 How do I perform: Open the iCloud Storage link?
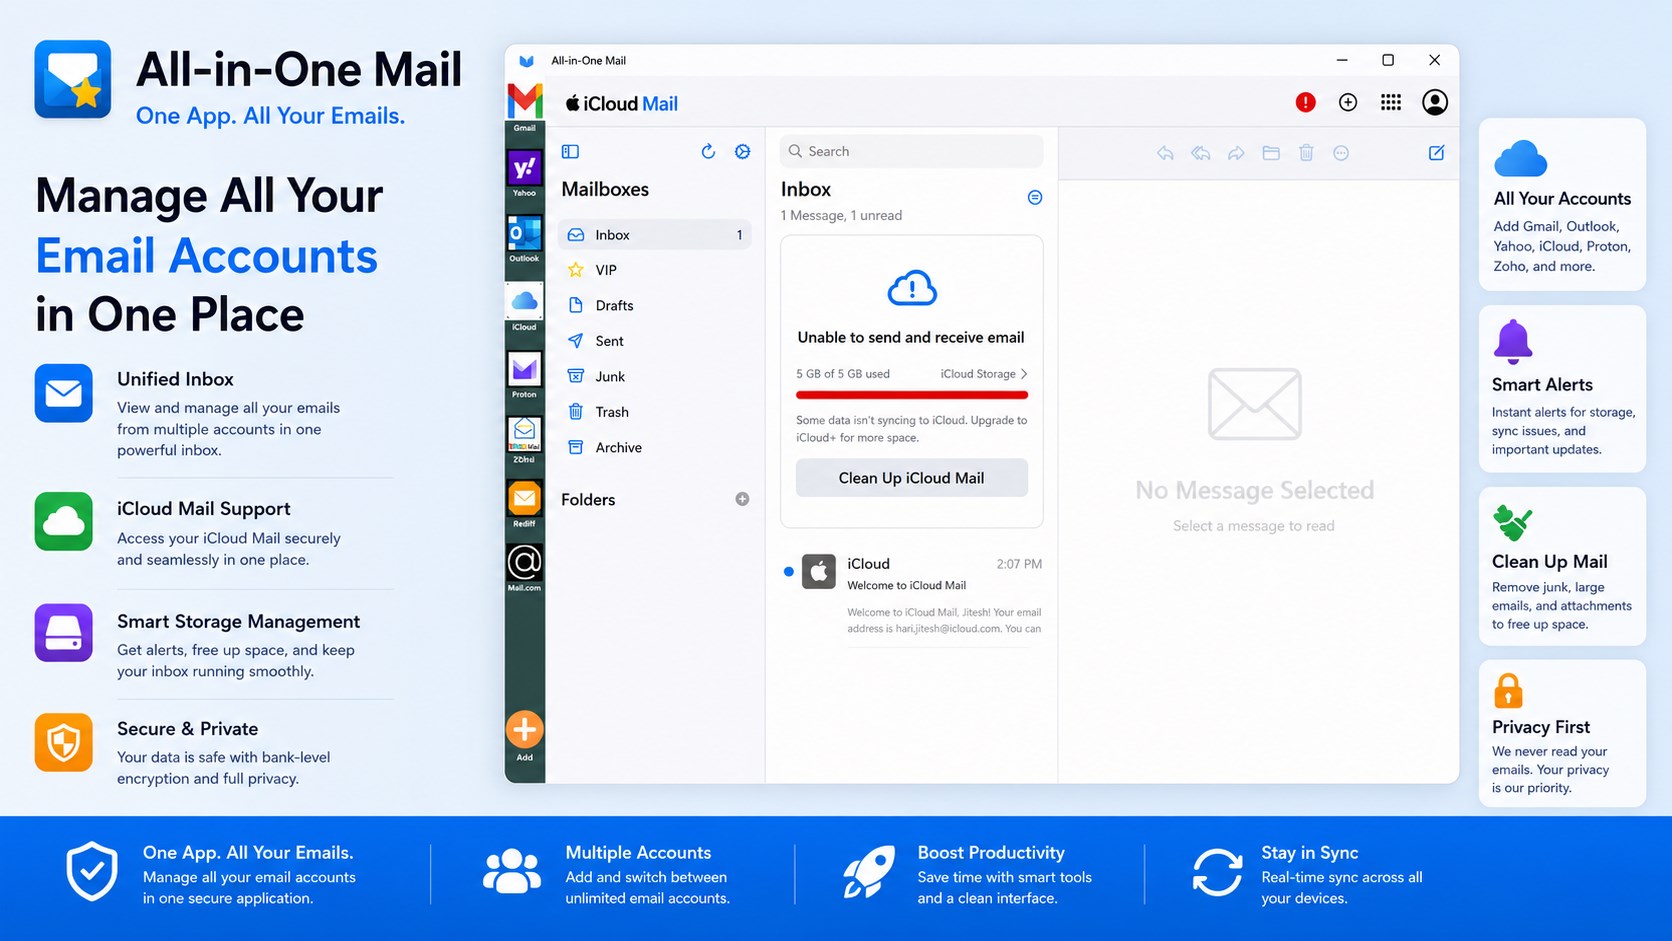click(x=984, y=374)
